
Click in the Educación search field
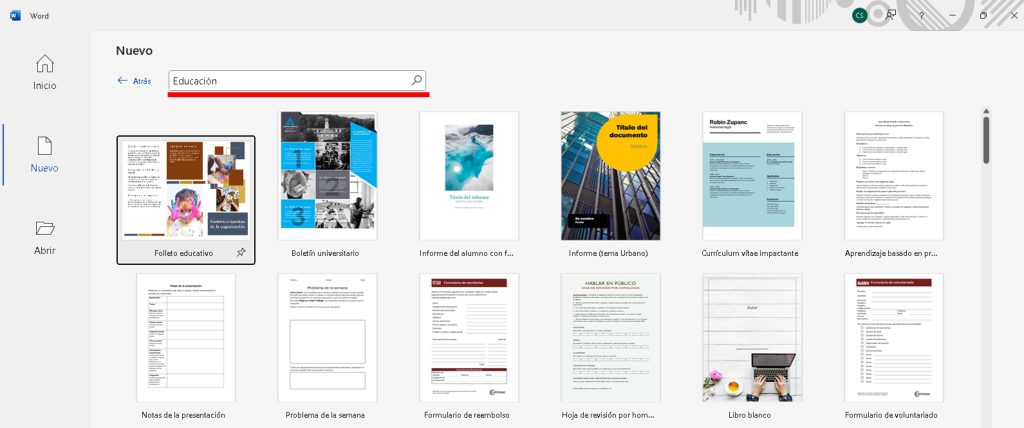pyautogui.click(x=288, y=81)
